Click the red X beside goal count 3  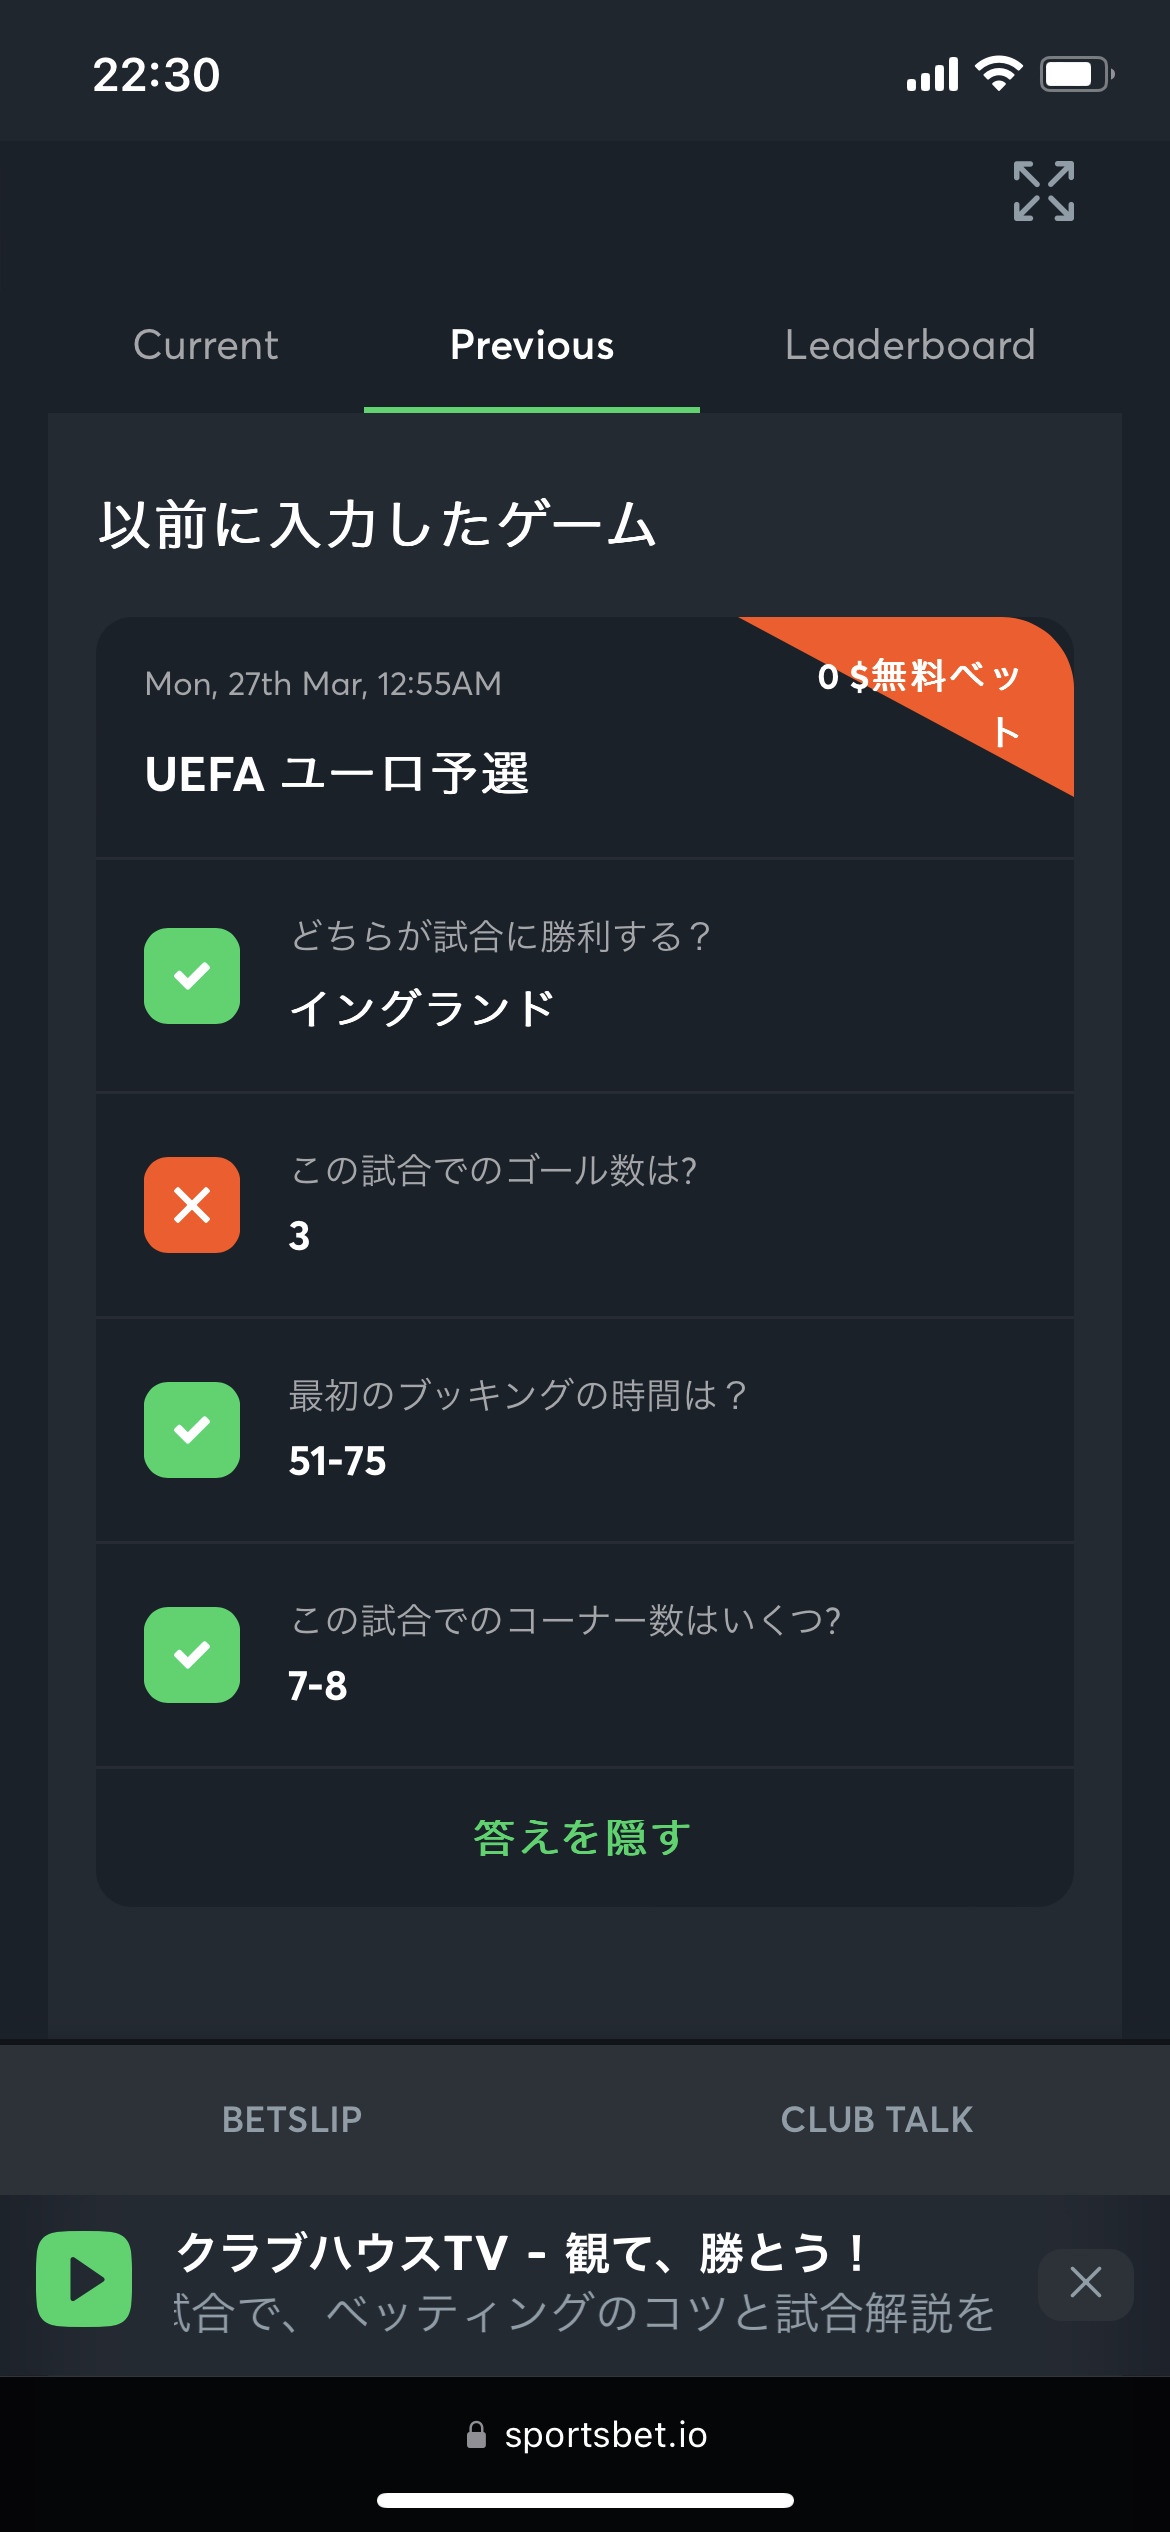[x=192, y=1205]
